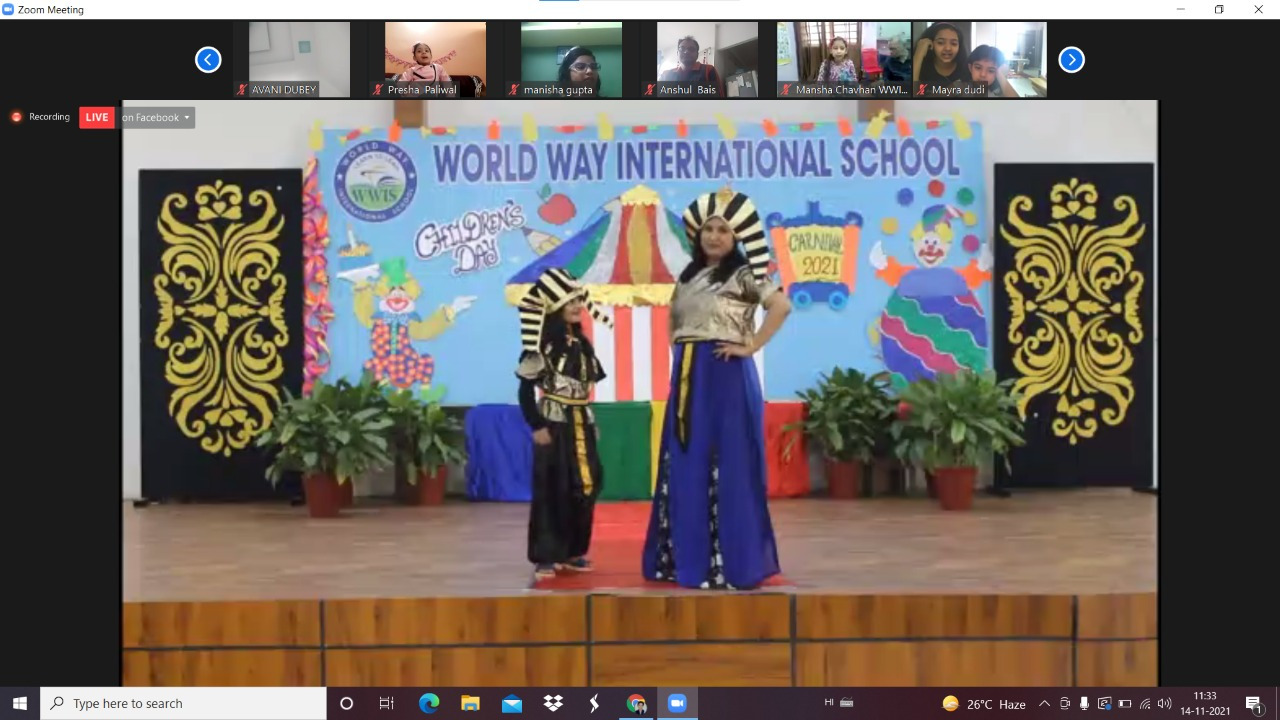The height and width of the screenshot is (720, 1280).
Task: Click the LIVE badge
Action: [x=97, y=117]
